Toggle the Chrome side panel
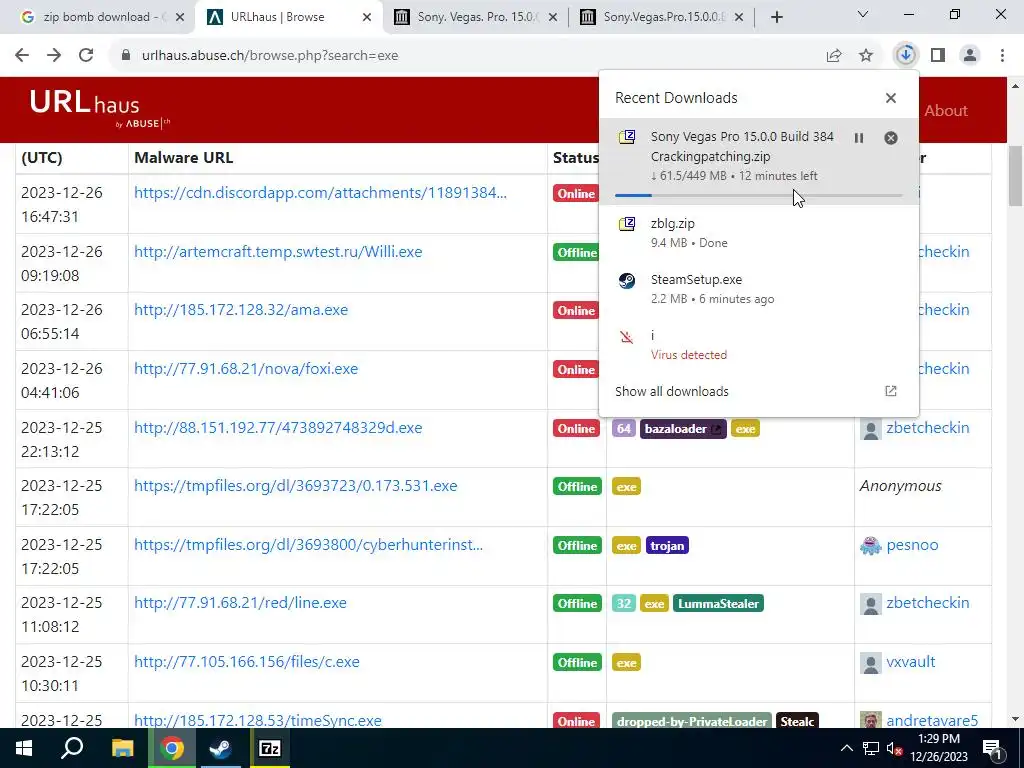 (x=938, y=56)
